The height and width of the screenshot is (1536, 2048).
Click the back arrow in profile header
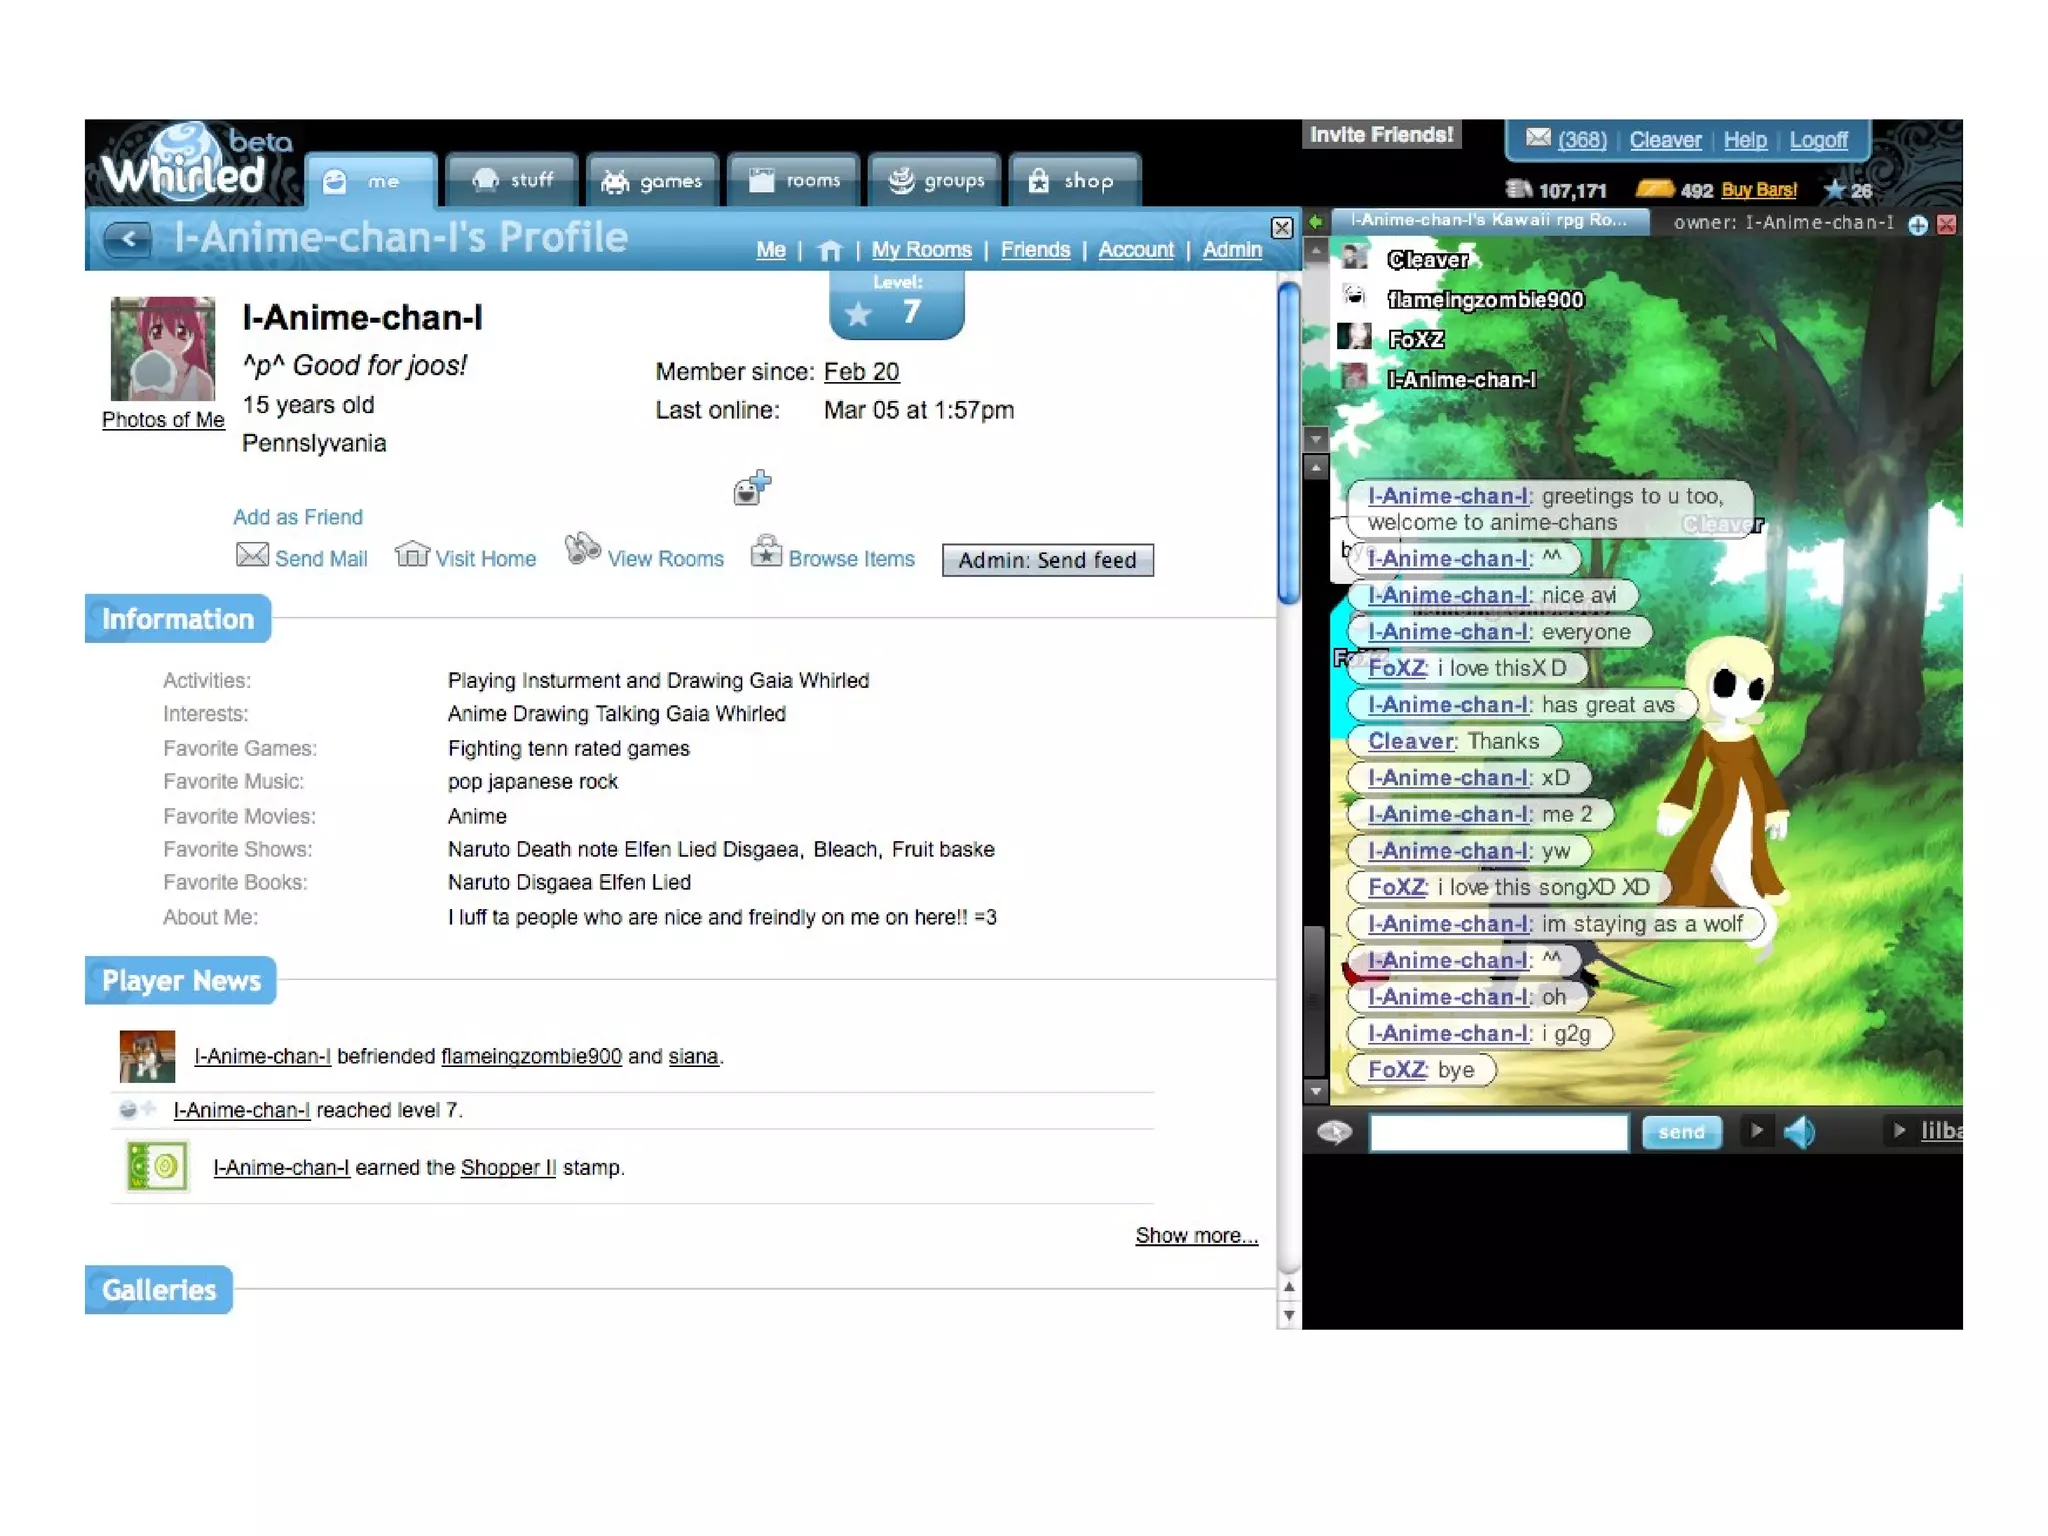[x=128, y=238]
